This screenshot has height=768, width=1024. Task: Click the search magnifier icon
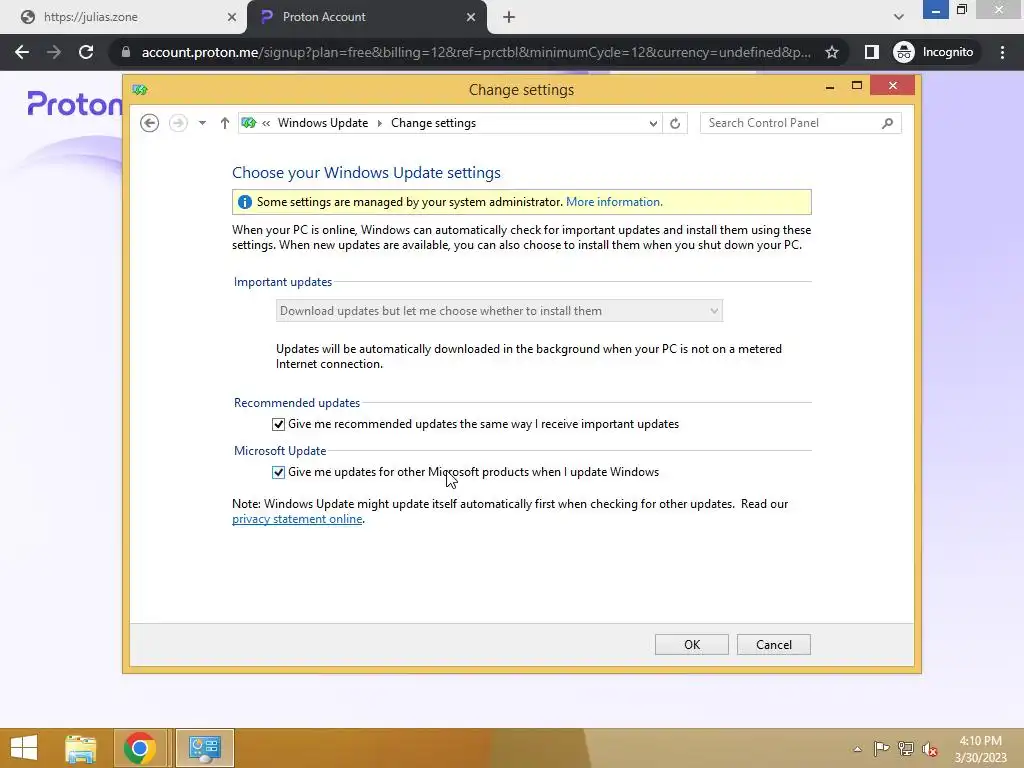(x=887, y=123)
